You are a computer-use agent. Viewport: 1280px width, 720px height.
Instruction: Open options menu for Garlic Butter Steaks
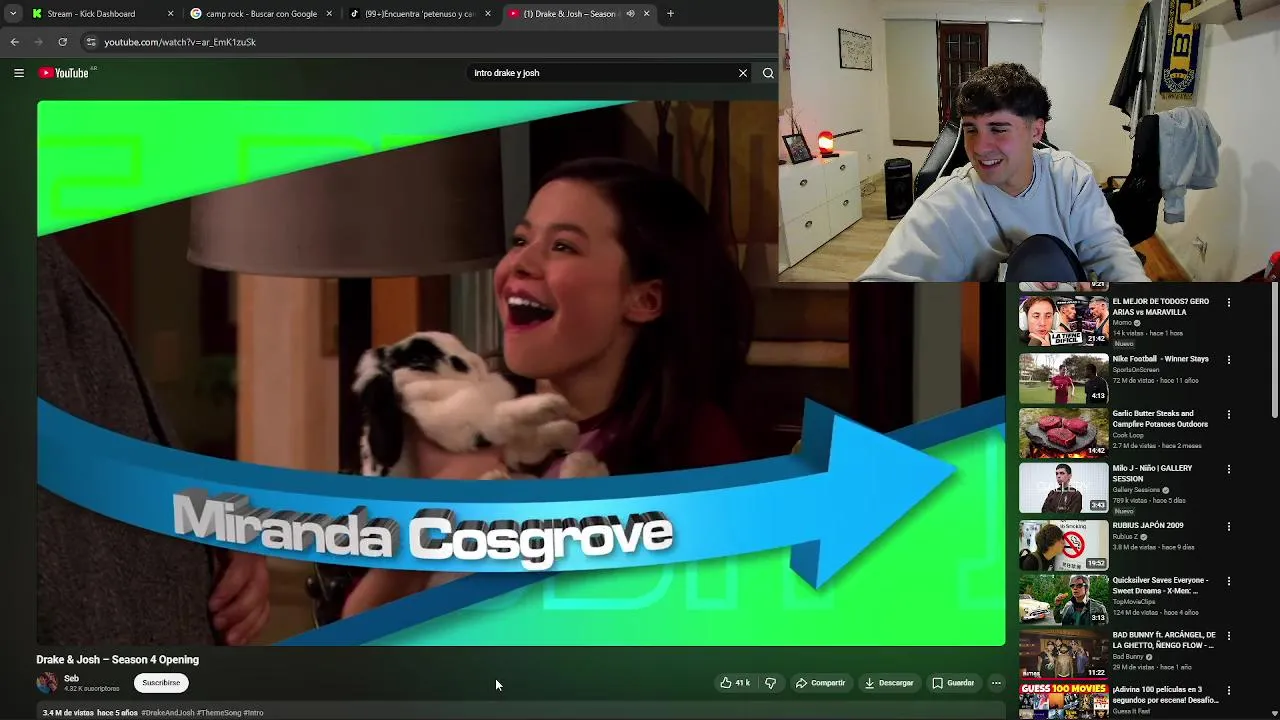pyautogui.click(x=1229, y=414)
